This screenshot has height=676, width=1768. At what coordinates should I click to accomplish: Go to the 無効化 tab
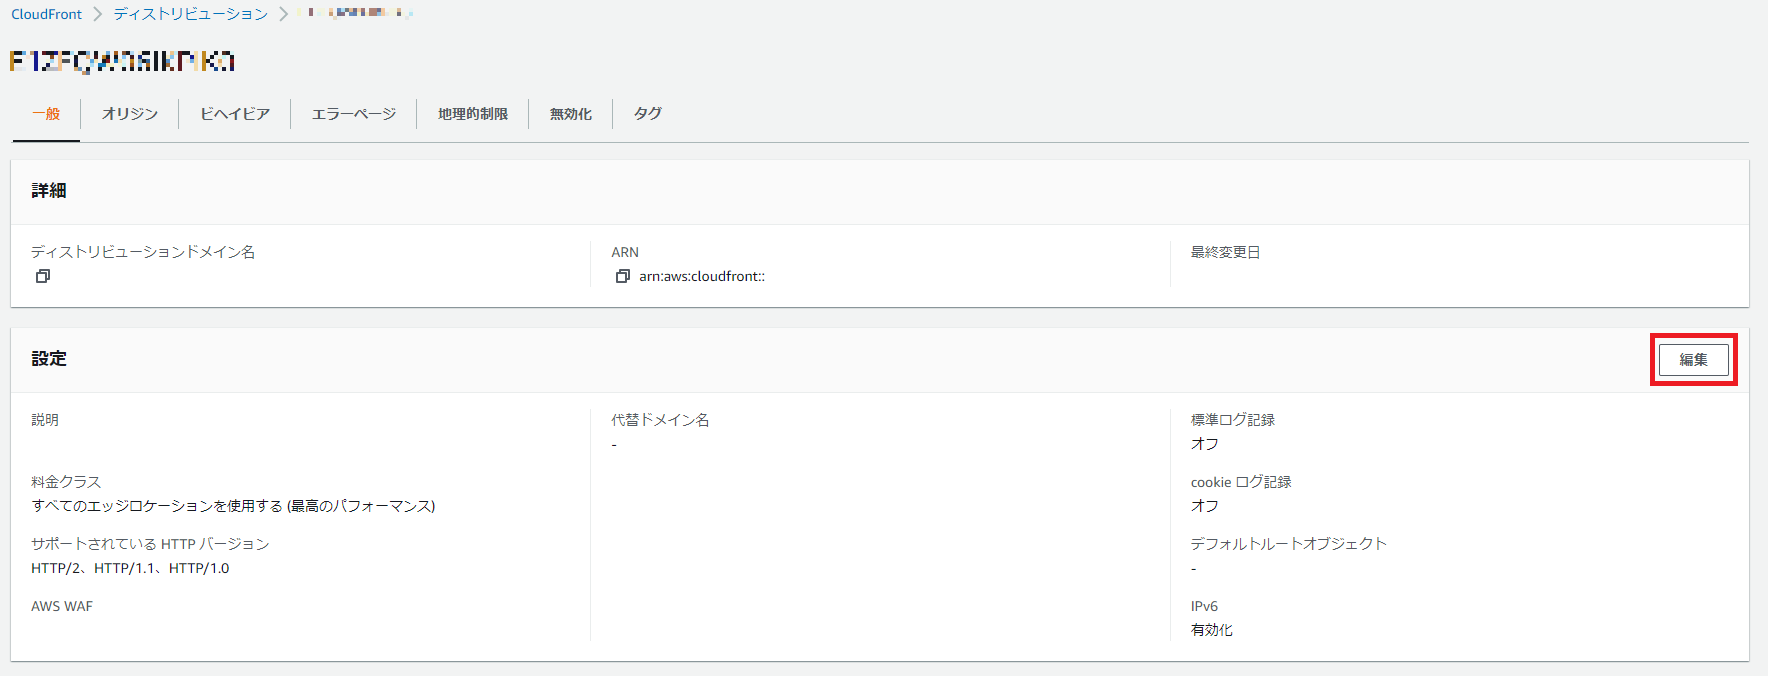click(571, 114)
